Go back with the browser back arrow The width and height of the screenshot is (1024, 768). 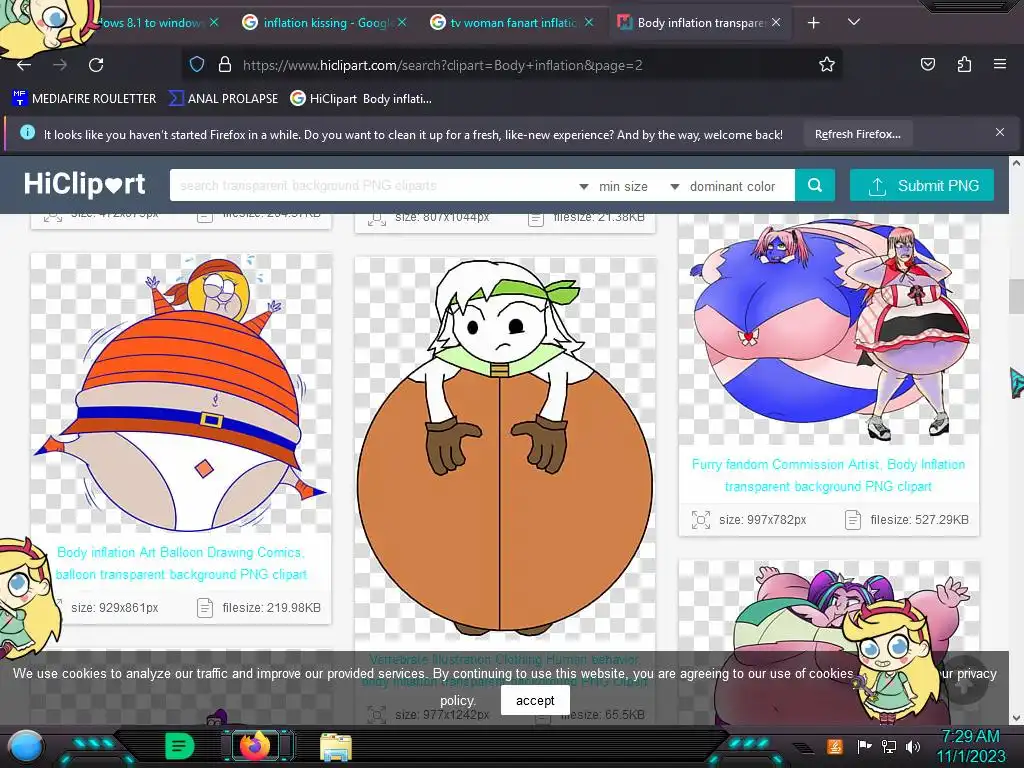click(24, 65)
